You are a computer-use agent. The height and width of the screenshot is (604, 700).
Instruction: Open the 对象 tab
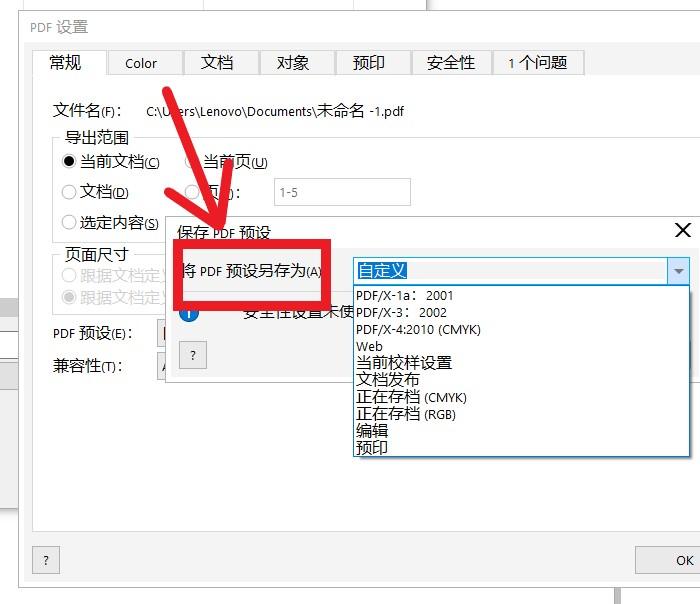pos(297,63)
